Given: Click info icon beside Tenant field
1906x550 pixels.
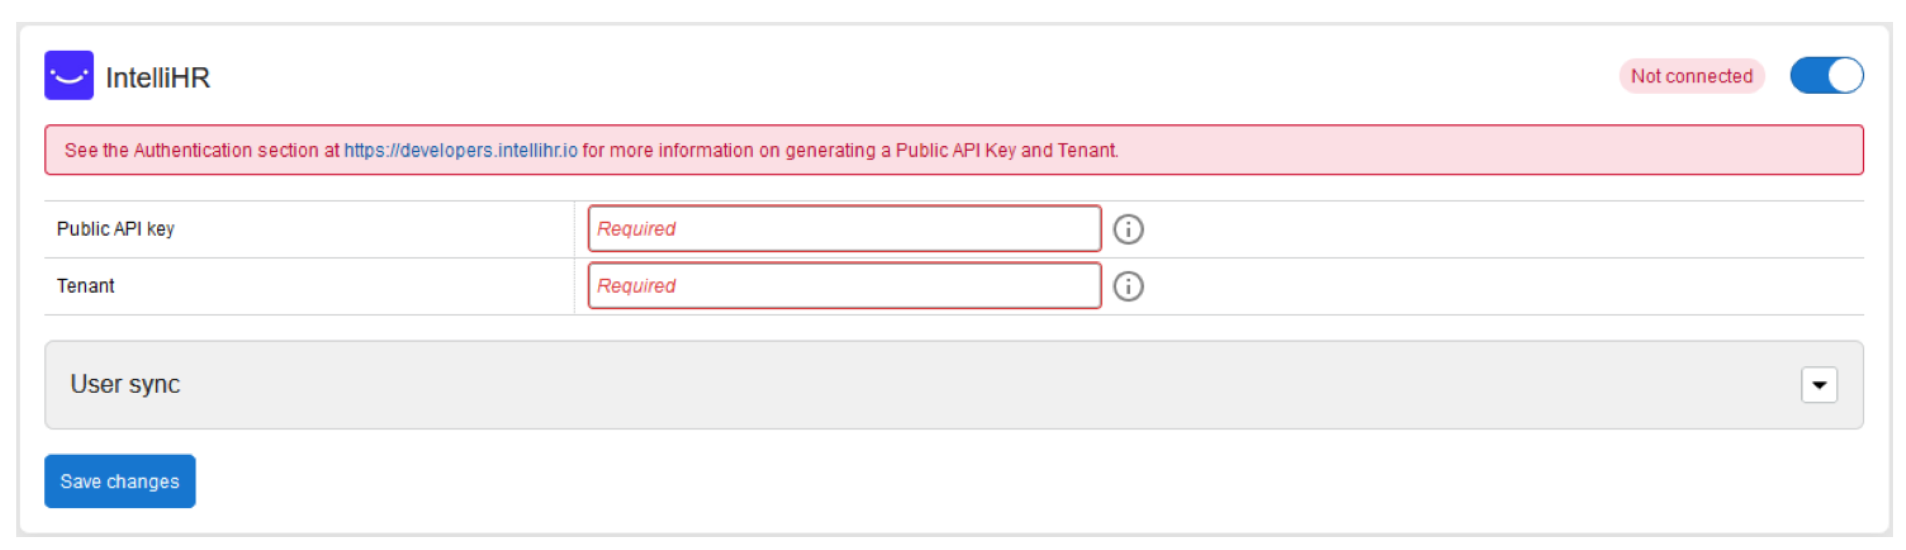Looking at the screenshot, I should pyautogui.click(x=1128, y=286).
